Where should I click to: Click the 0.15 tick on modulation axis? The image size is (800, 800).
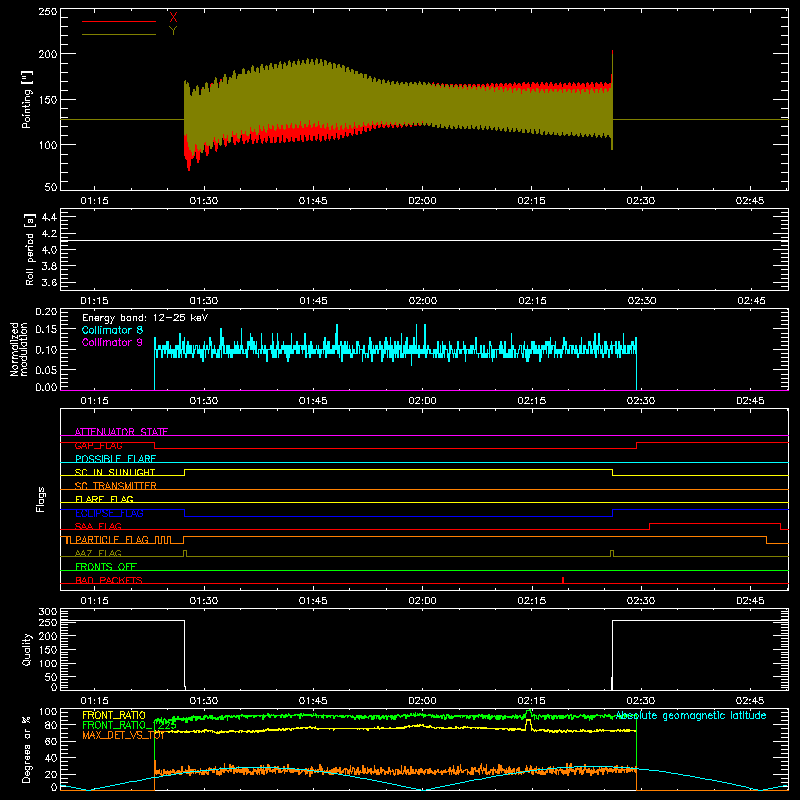[46, 330]
